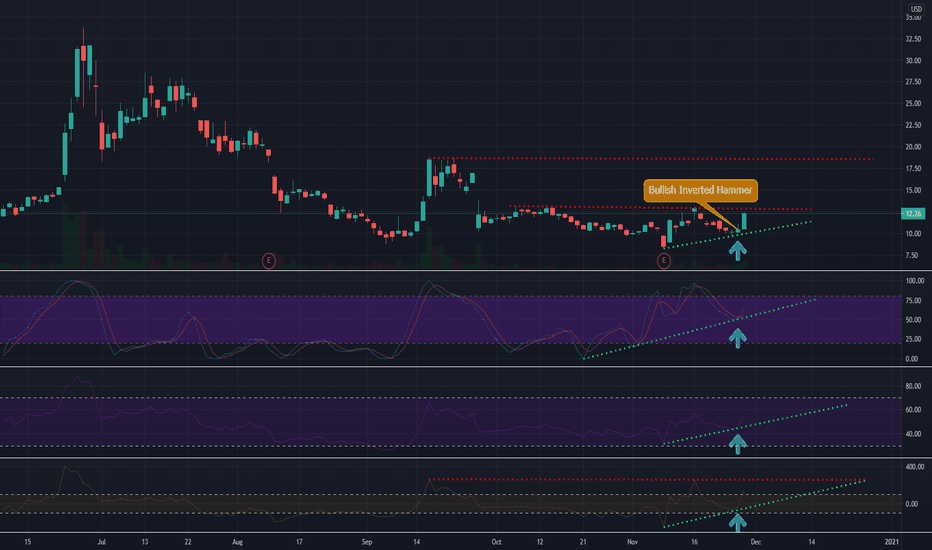Click the 10.00 price axis label
Screen dimensions: 932x550
[913, 234]
